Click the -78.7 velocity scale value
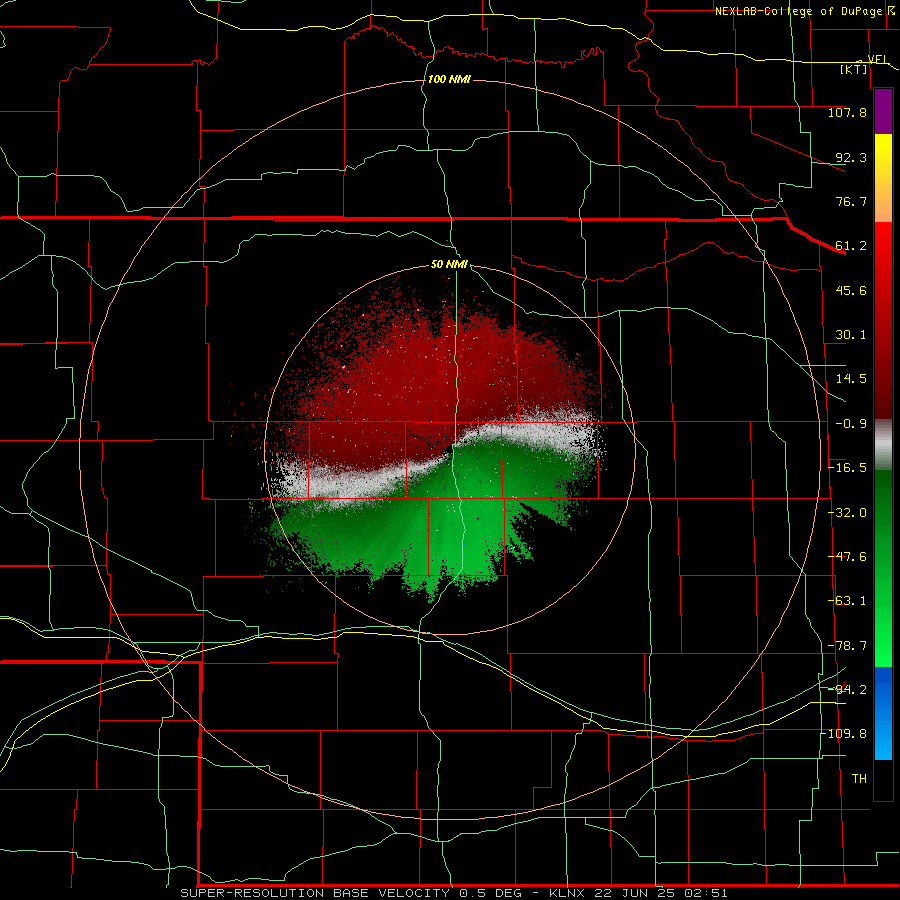900x900 pixels. coord(847,646)
